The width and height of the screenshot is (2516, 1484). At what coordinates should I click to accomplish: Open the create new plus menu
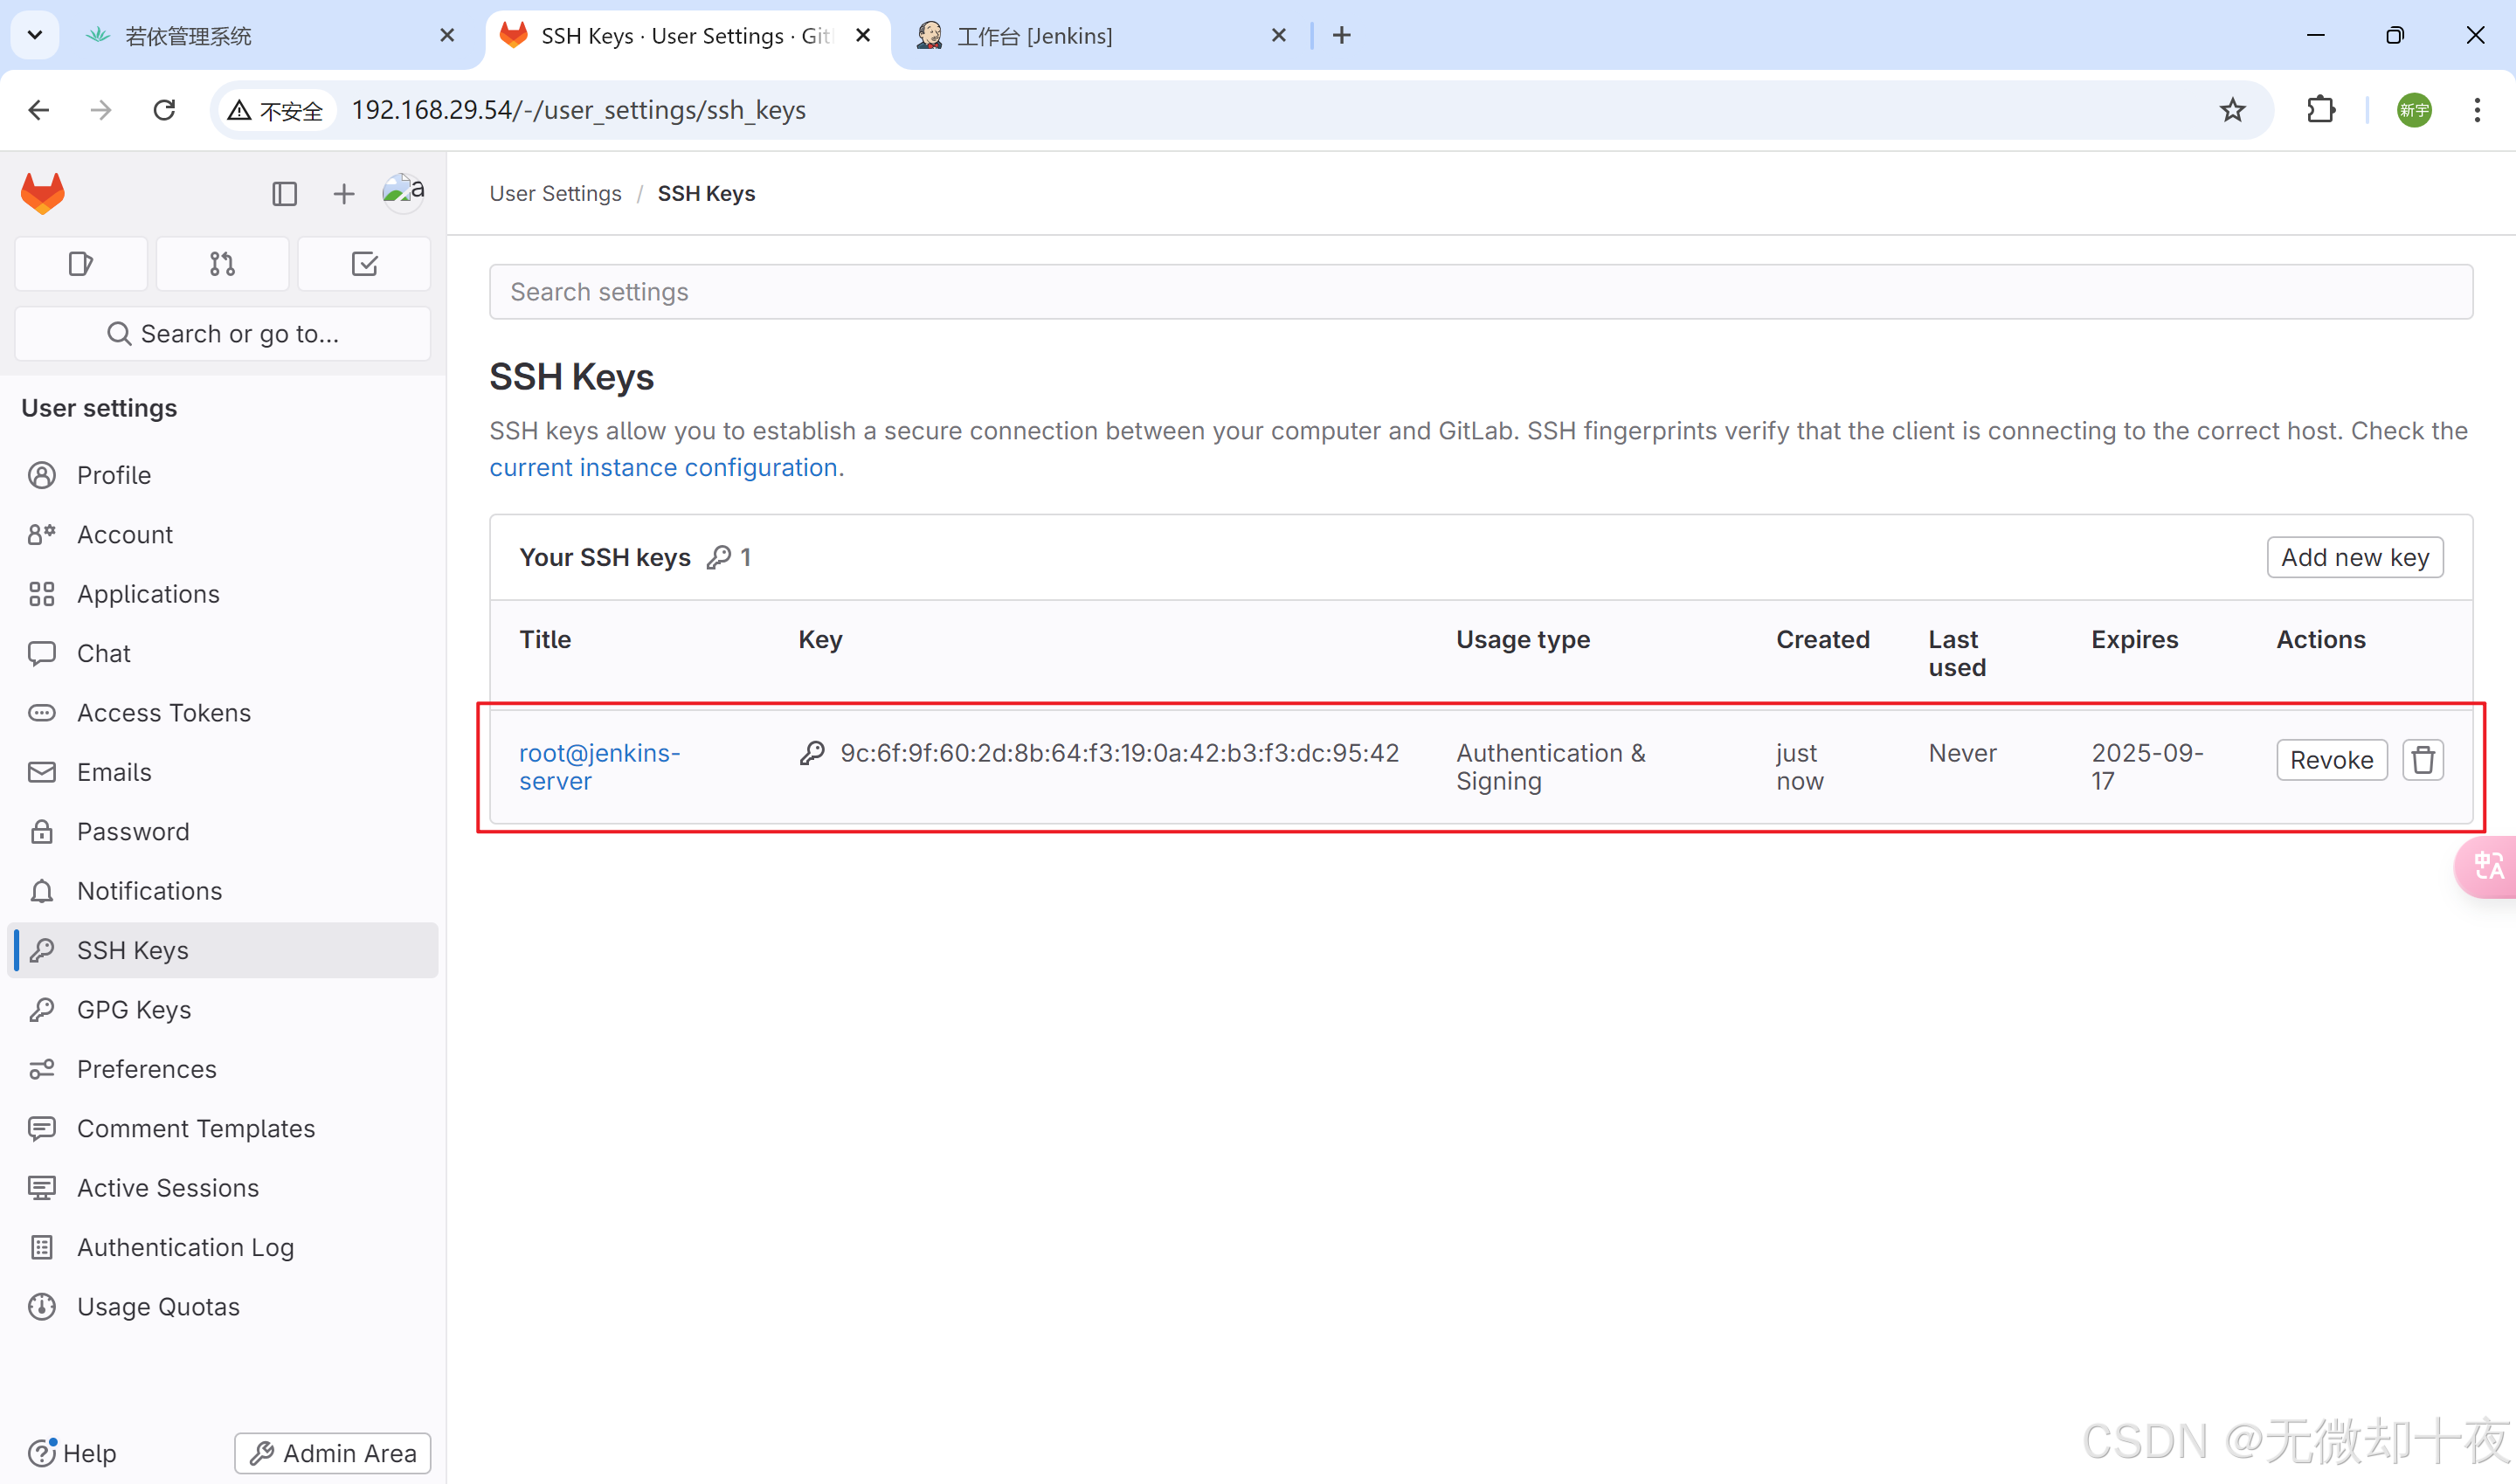click(343, 194)
